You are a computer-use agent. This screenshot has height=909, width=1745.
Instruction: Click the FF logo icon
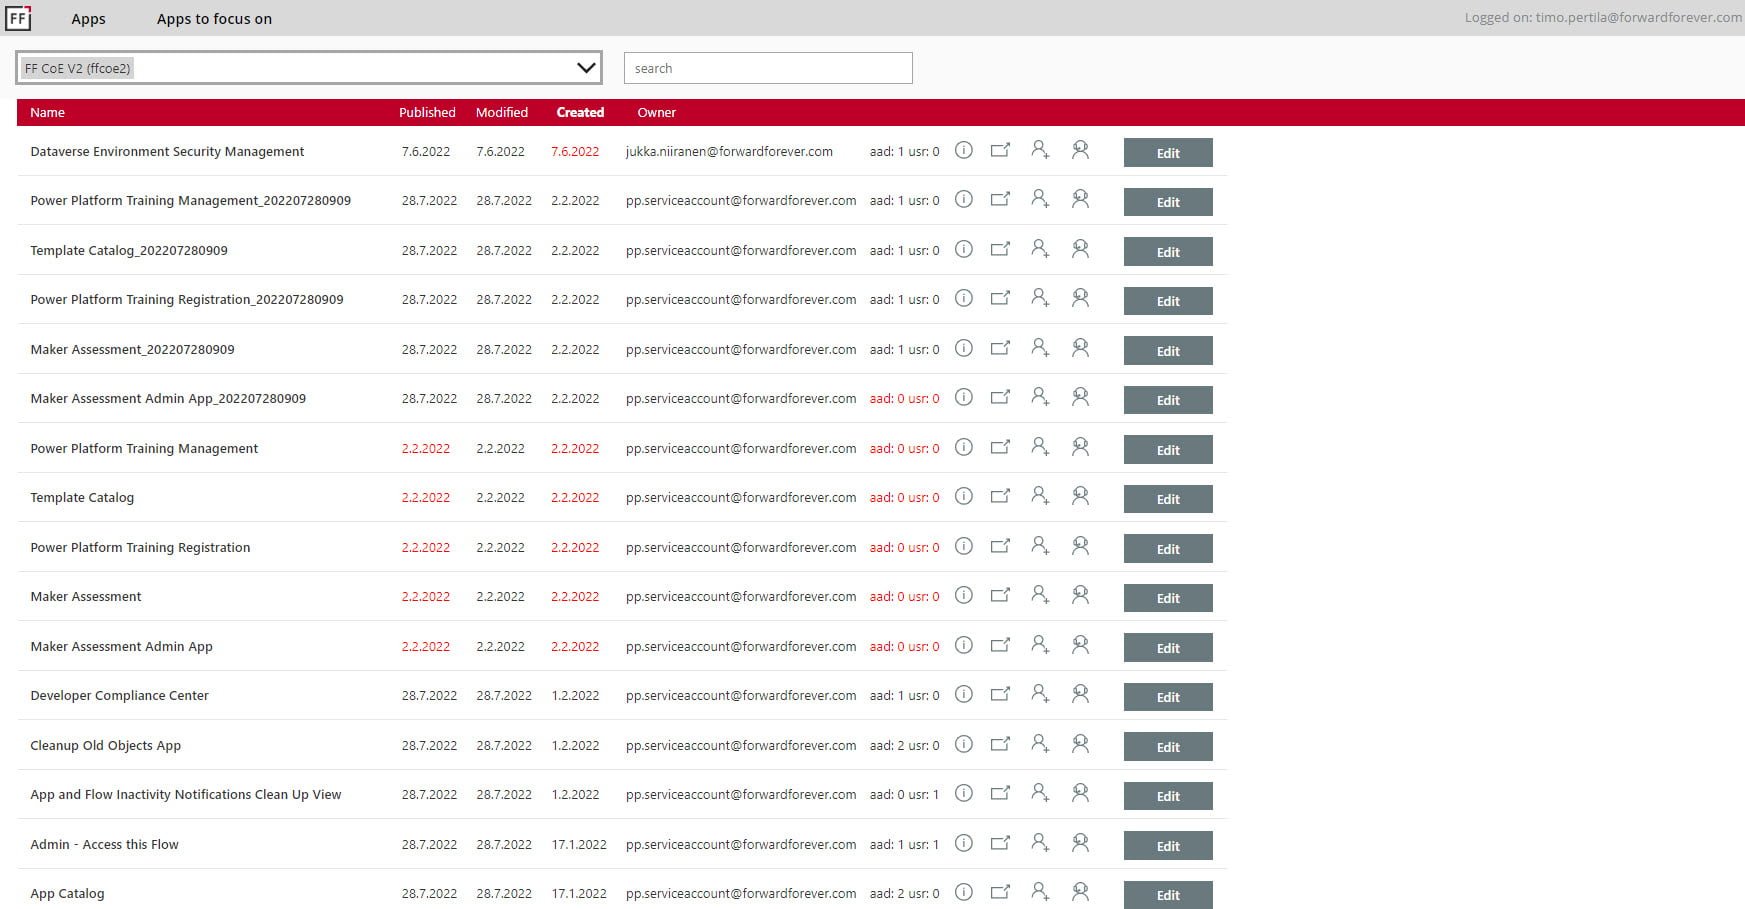pos(18,18)
